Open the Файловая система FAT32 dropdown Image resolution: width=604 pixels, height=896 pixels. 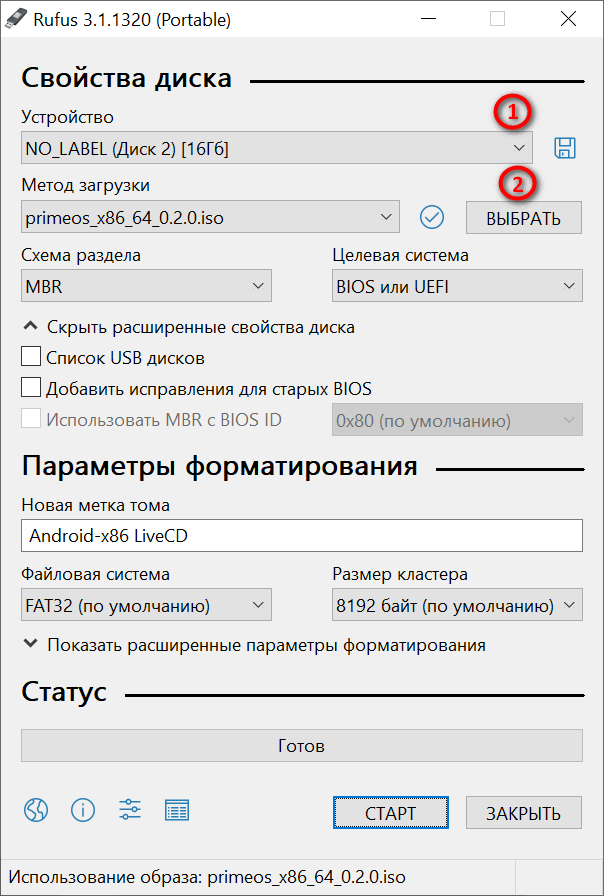tap(146, 605)
